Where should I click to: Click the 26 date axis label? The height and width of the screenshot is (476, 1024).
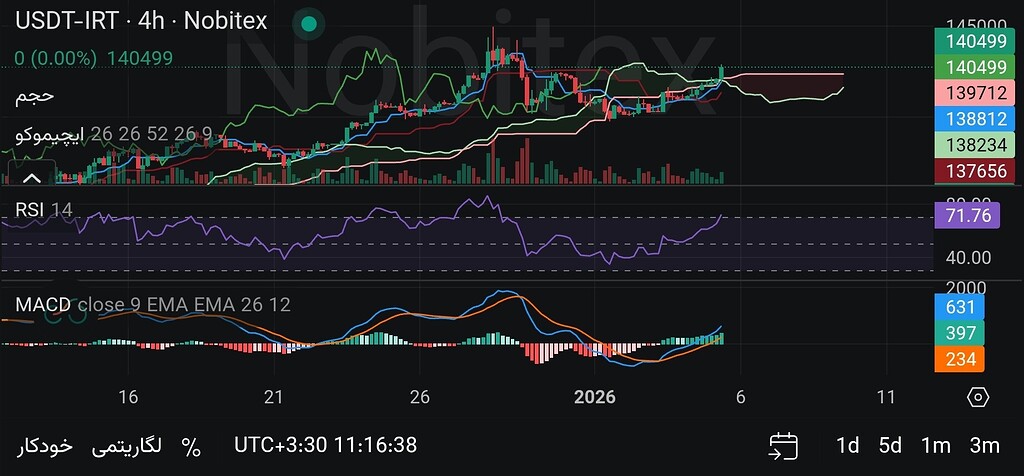(x=421, y=397)
